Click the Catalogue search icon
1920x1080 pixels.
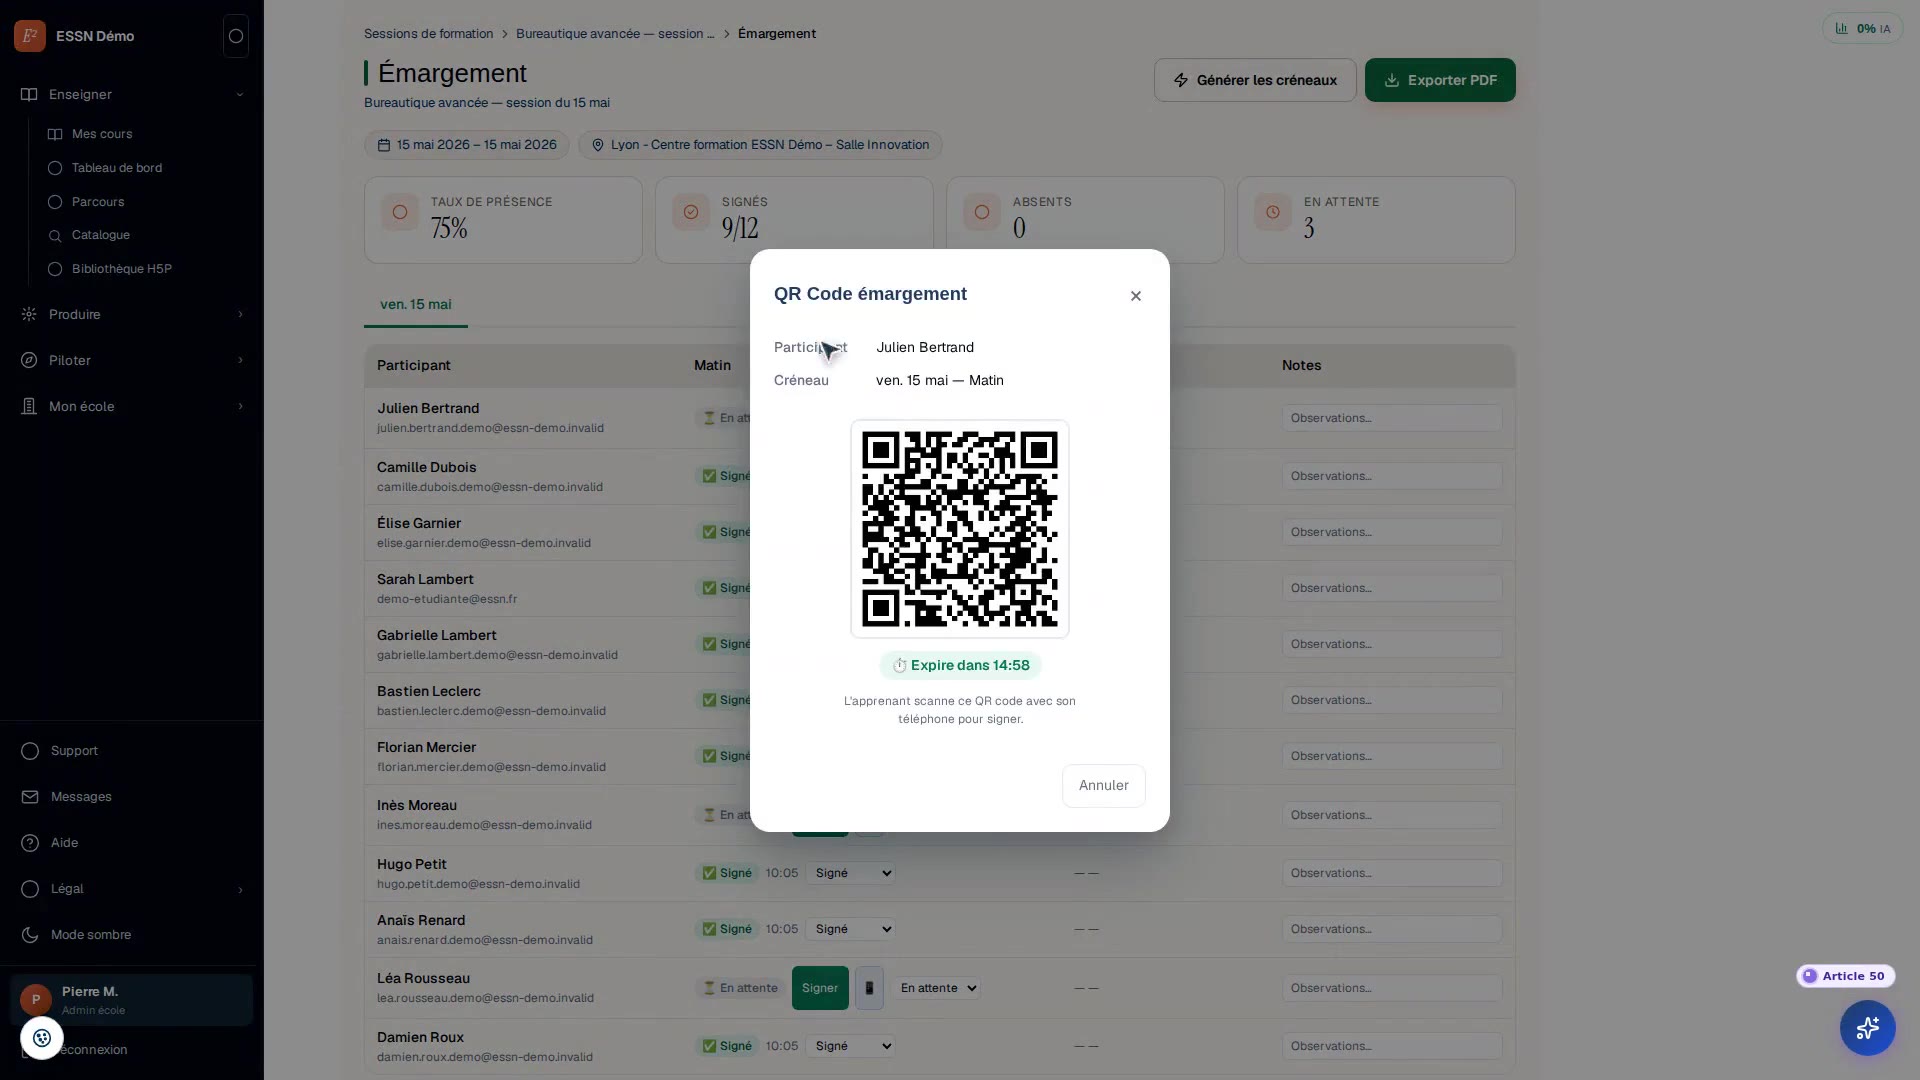[55, 235]
